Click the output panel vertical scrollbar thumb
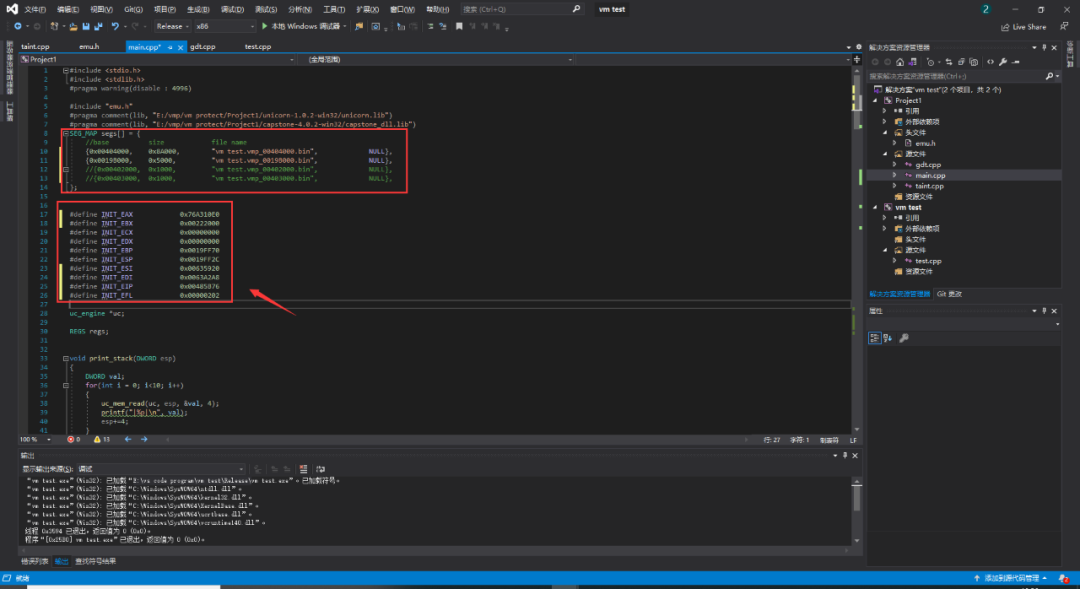 coord(857,498)
